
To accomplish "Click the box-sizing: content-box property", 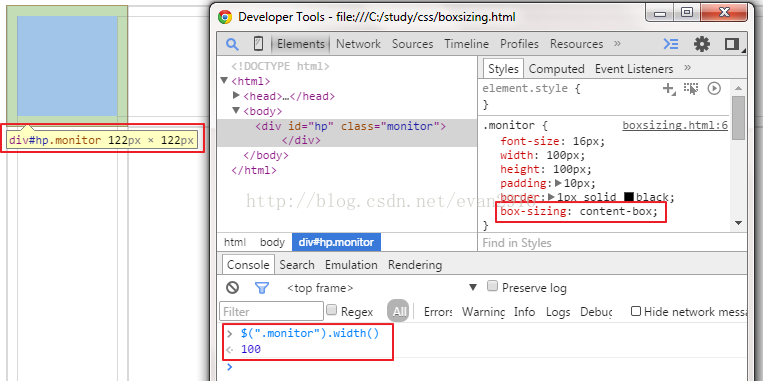I will tap(579, 212).
